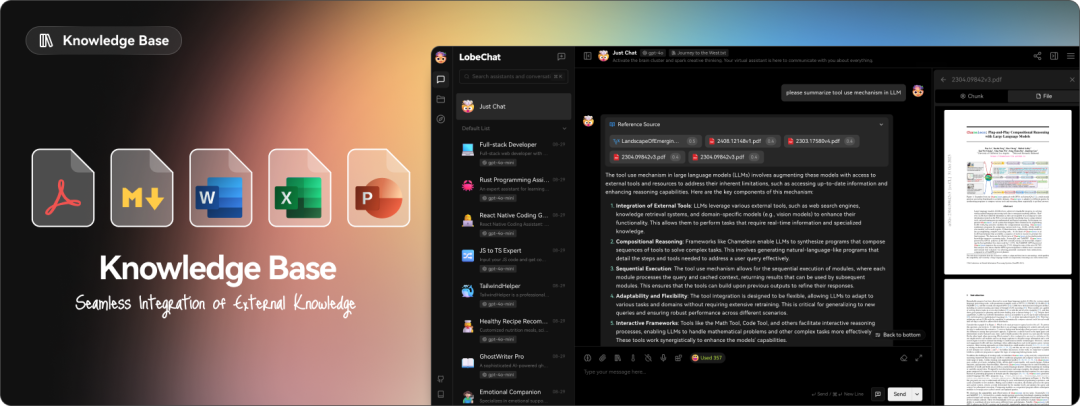
Task: Open the Discover compass icon in sidebar
Action: point(441,119)
